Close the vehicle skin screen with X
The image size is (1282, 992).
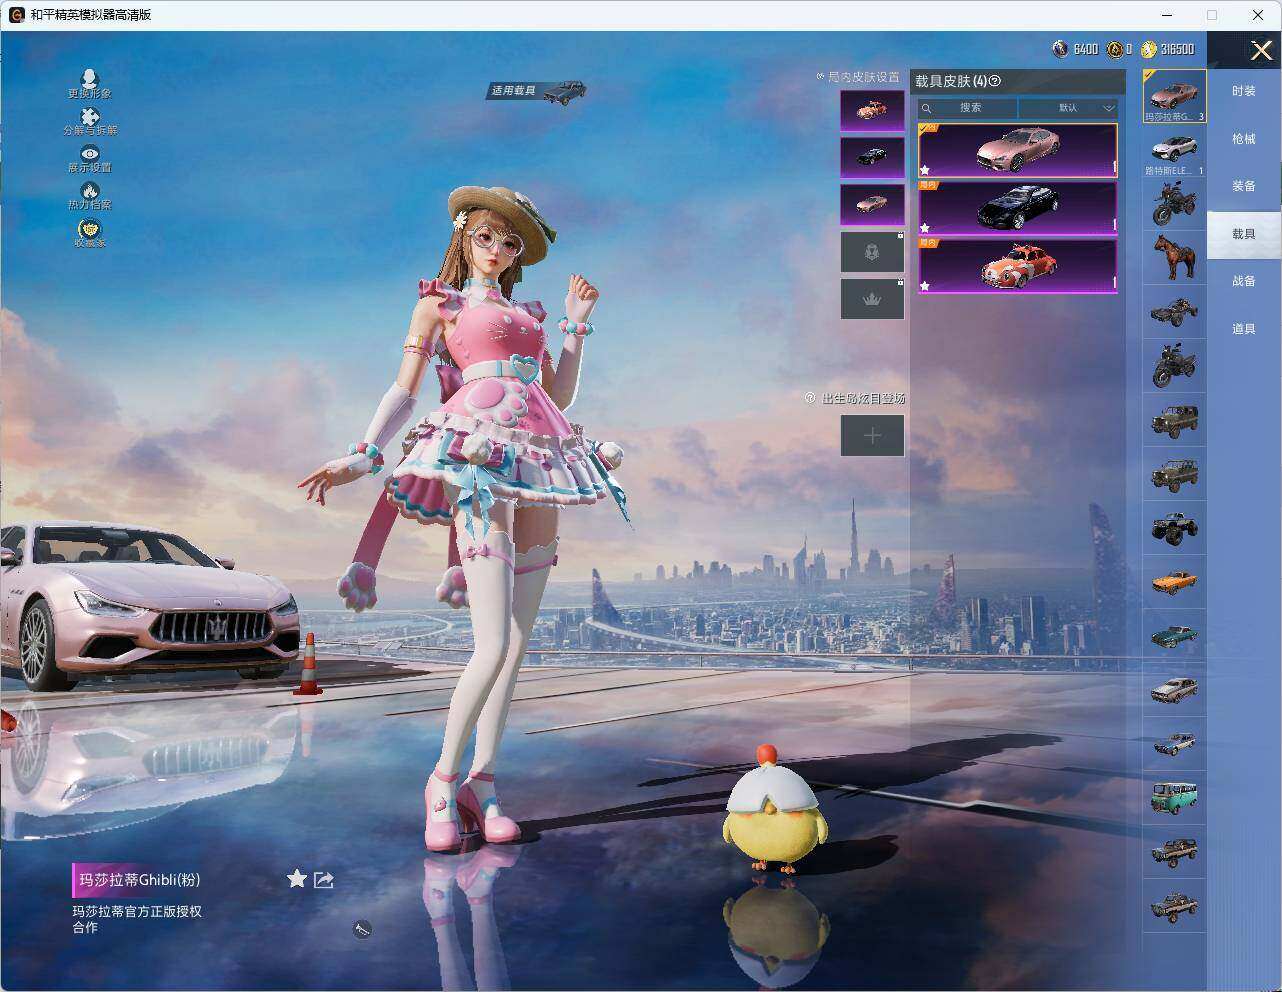pos(1261,51)
